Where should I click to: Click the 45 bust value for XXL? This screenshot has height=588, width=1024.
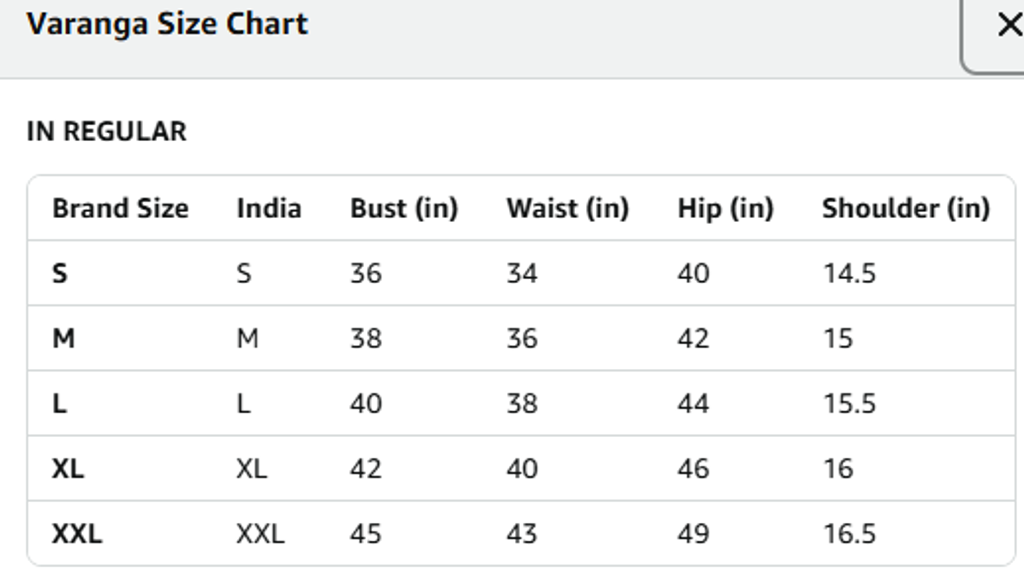coord(365,533)
